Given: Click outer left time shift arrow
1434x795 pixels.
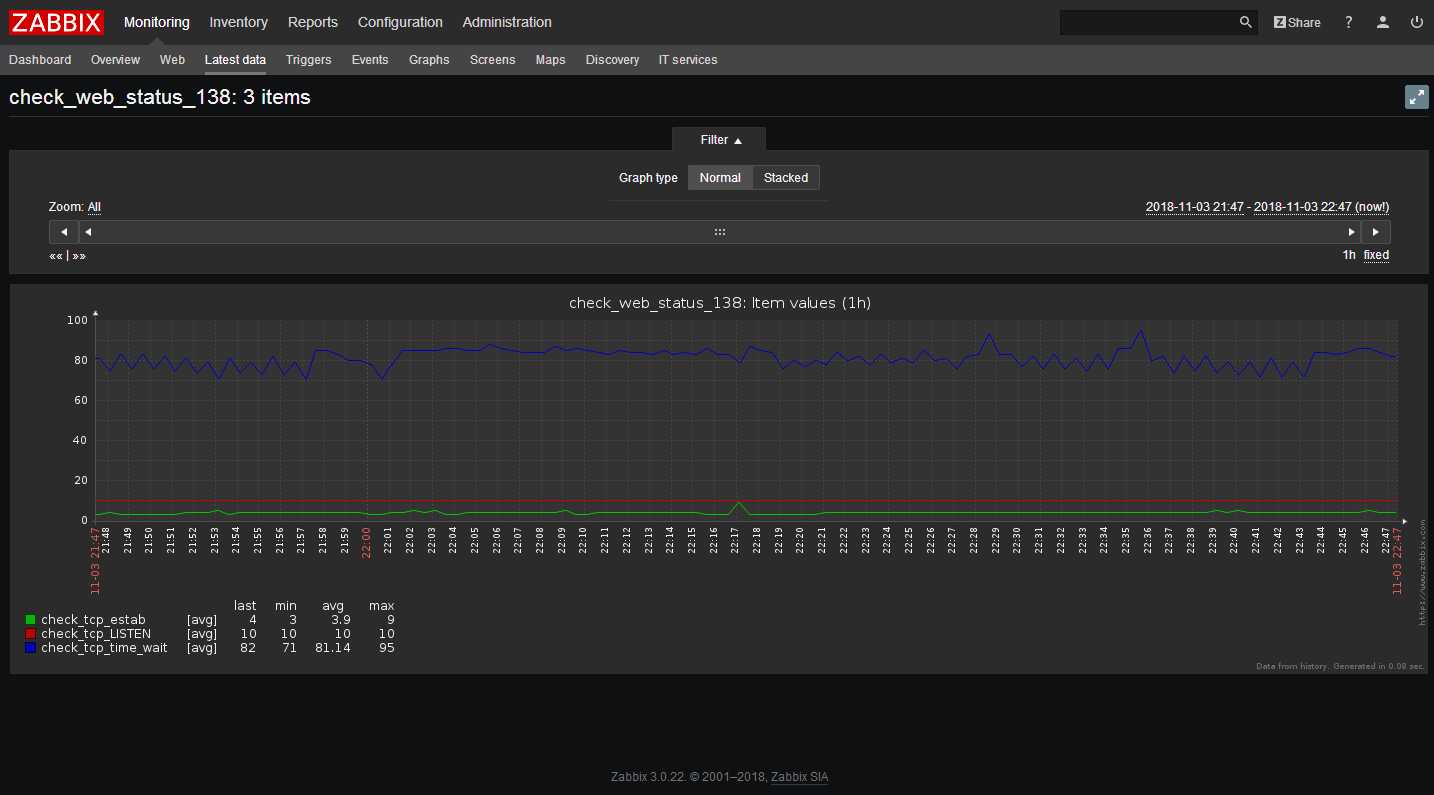Looking at the screenshot, I should click(64, 232).
